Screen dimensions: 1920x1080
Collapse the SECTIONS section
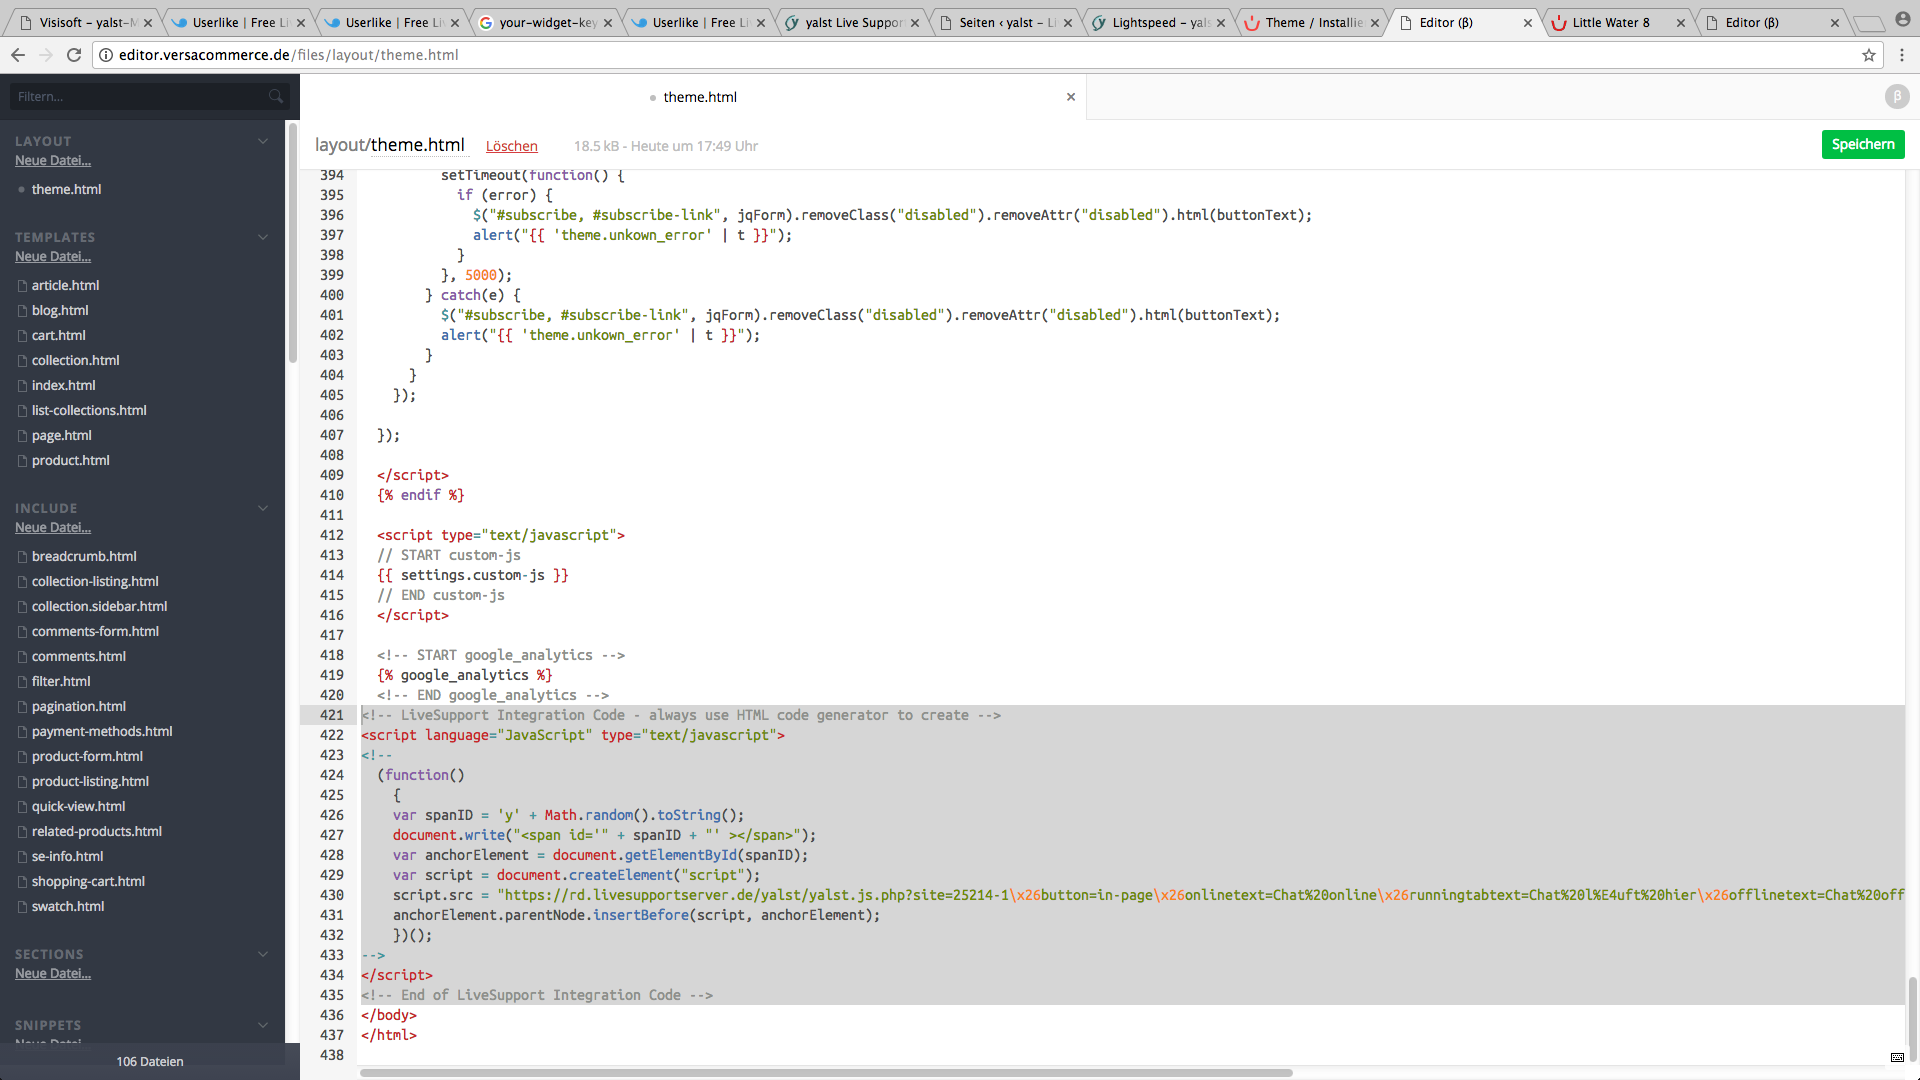pyautogui.click(x=263, y=954)
